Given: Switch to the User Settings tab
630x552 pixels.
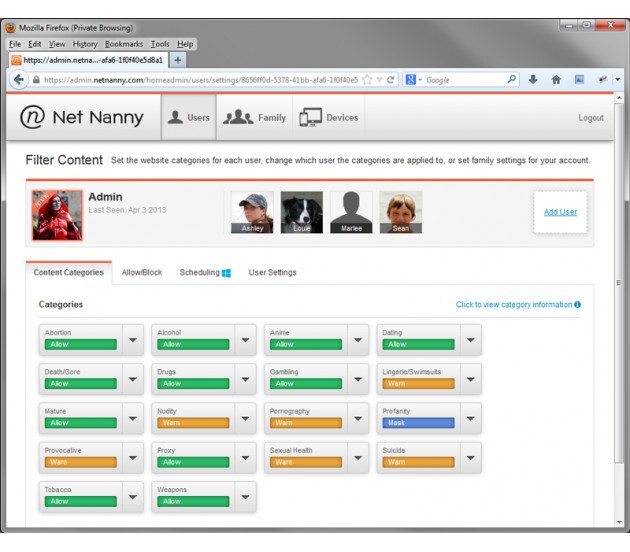Looking at the screenshot, I should 272,272.
